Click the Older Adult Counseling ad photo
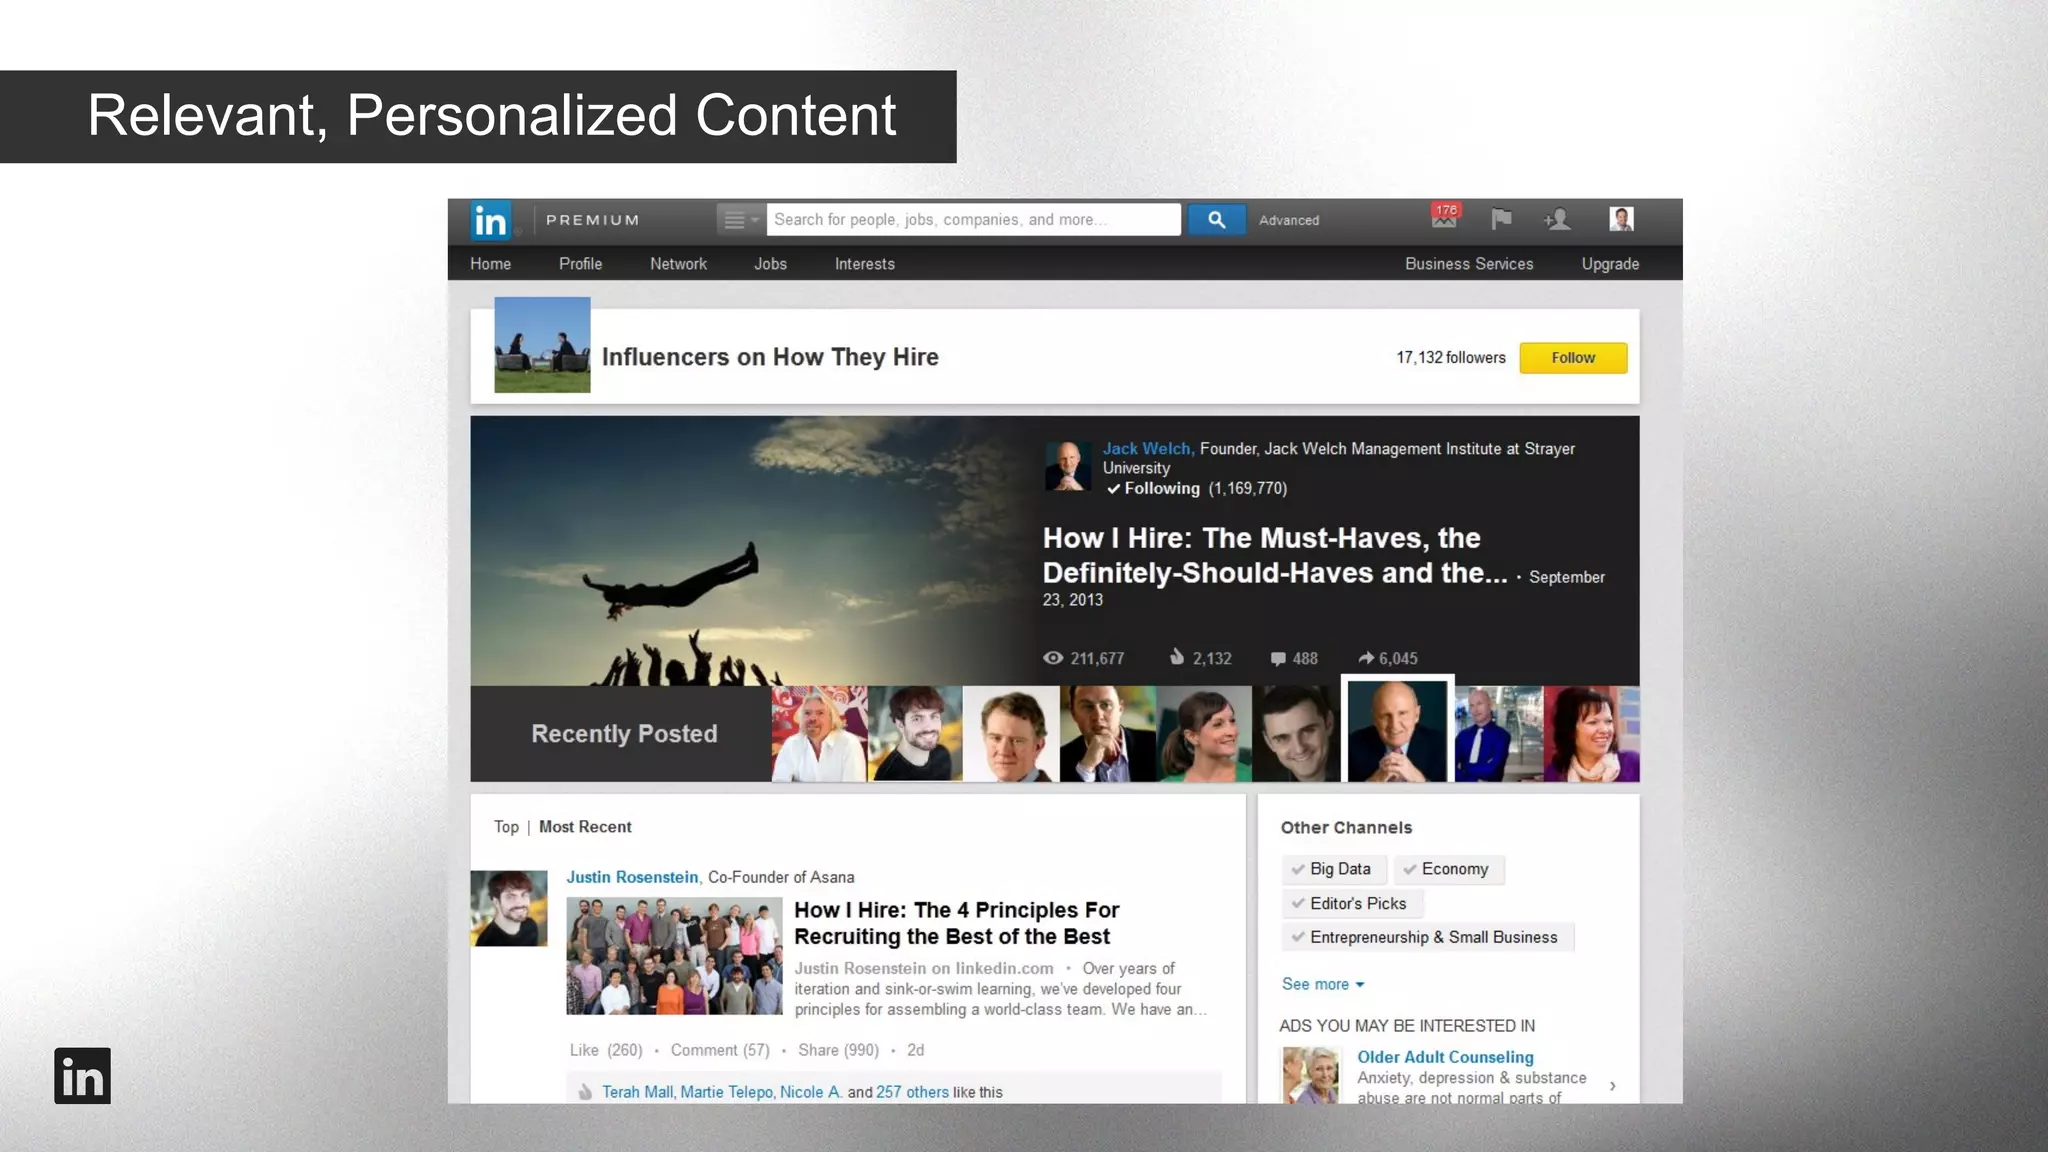The width and height of the screenshot is (2048, 1152). (x=1310, y=1075)
